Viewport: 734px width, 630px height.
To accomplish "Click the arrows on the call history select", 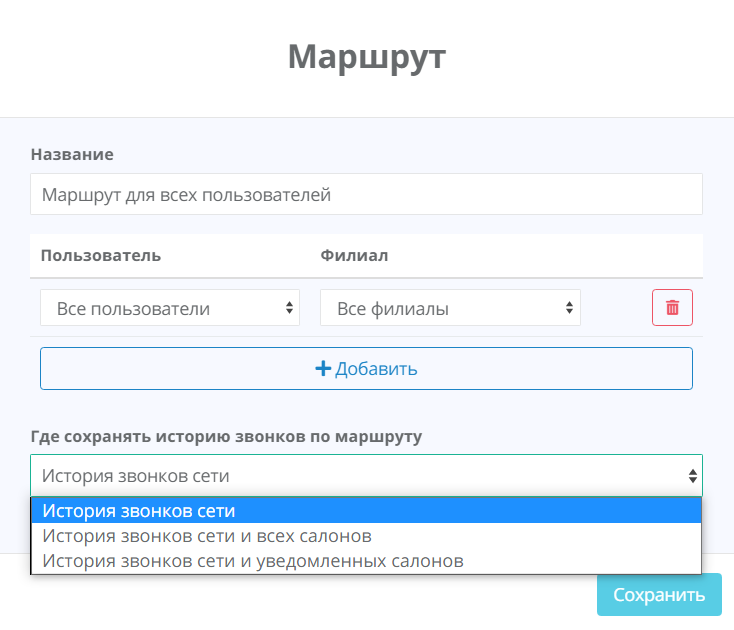I will [692, 477].
